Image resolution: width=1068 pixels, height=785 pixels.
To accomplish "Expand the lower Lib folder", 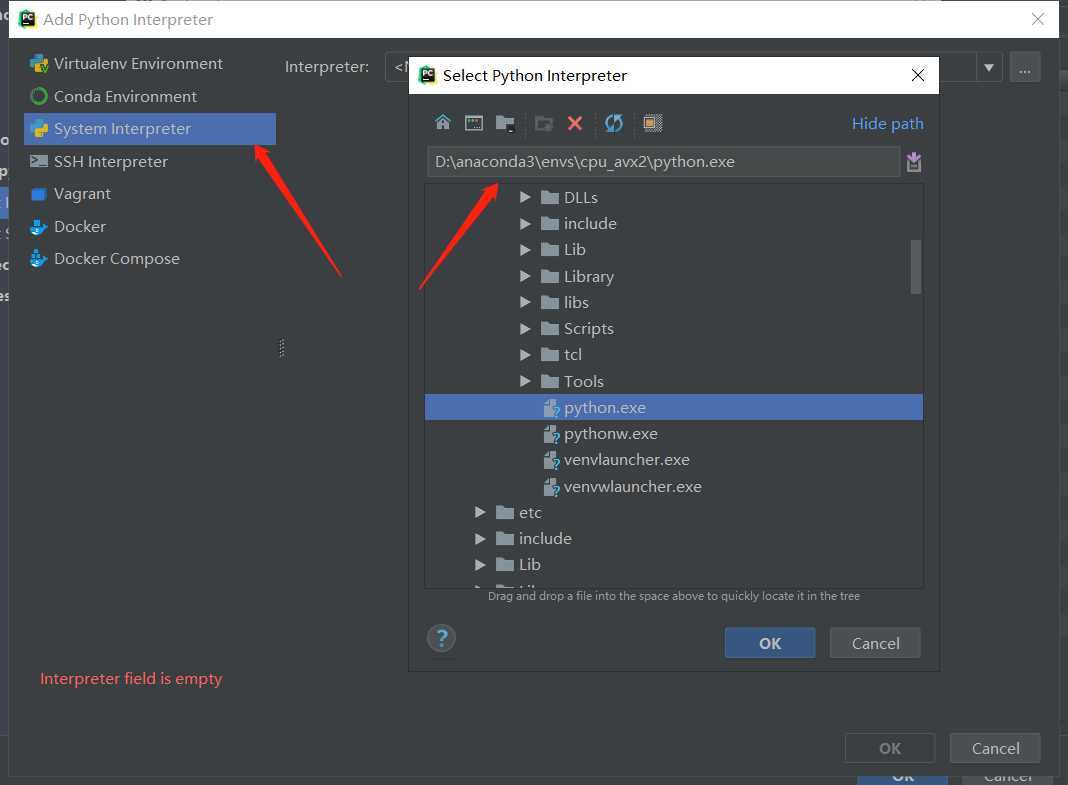I will click(x=480, y=564).
